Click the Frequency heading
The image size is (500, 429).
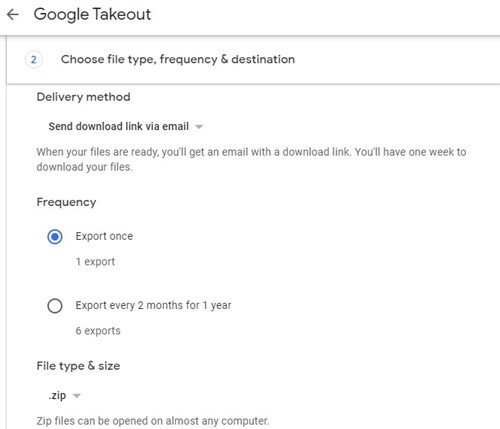(66, 202)
